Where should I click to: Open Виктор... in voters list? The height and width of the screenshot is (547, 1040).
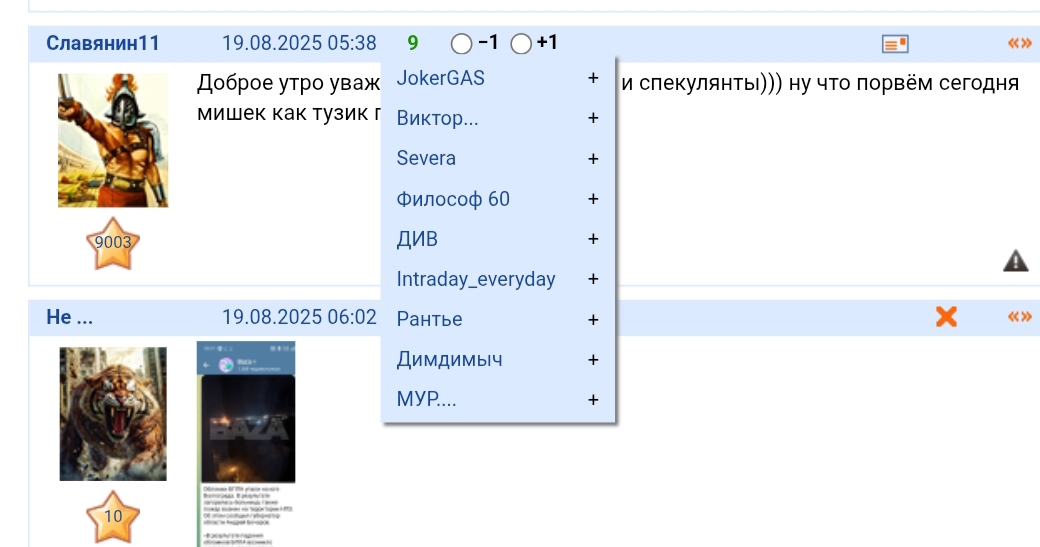[x=437, y=118]
